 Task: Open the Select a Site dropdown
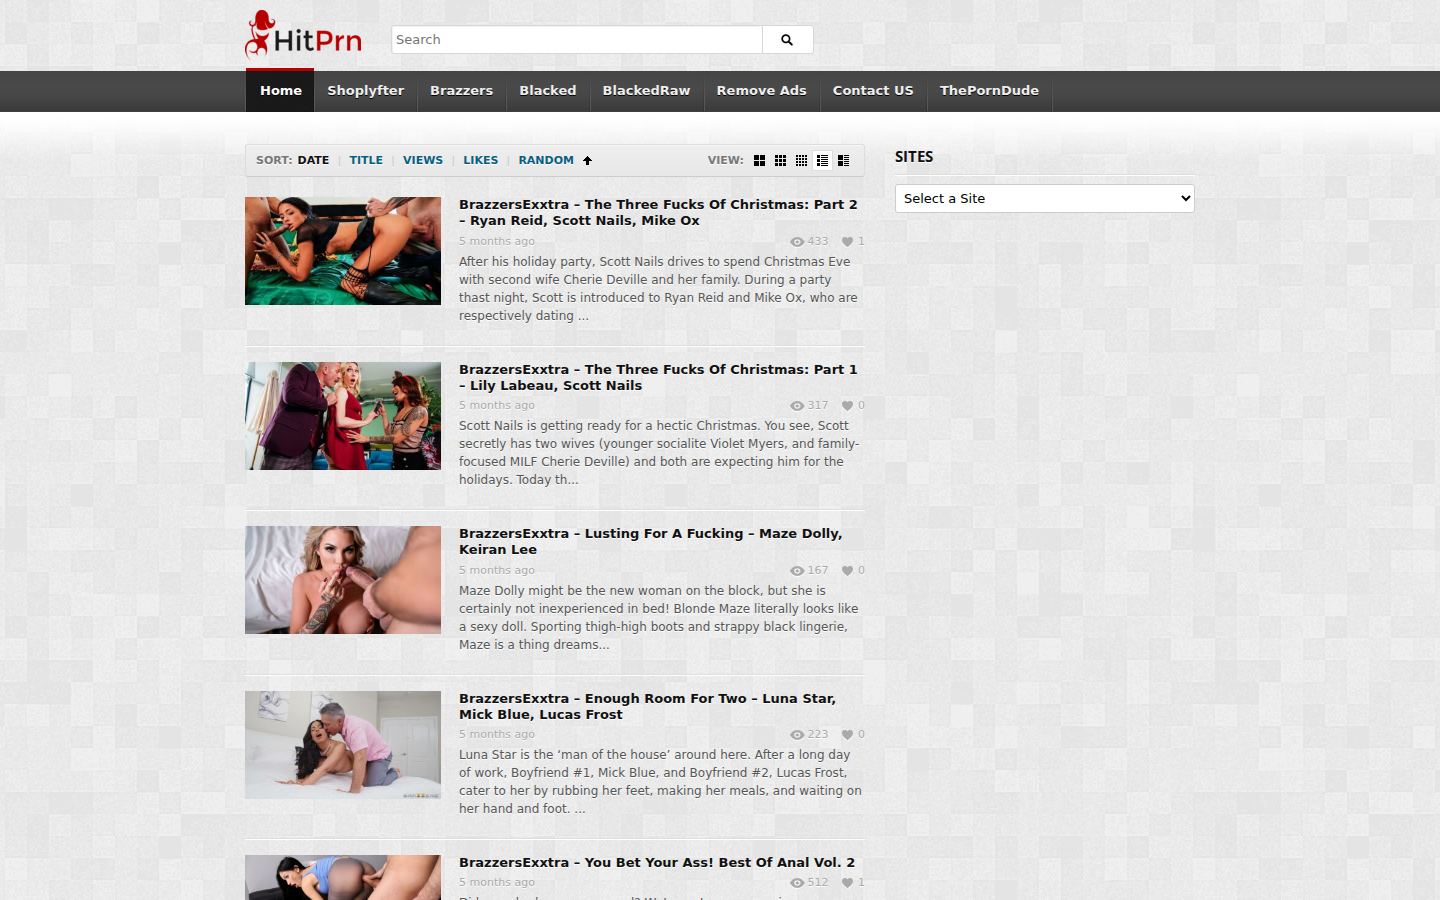(1045, 198)
